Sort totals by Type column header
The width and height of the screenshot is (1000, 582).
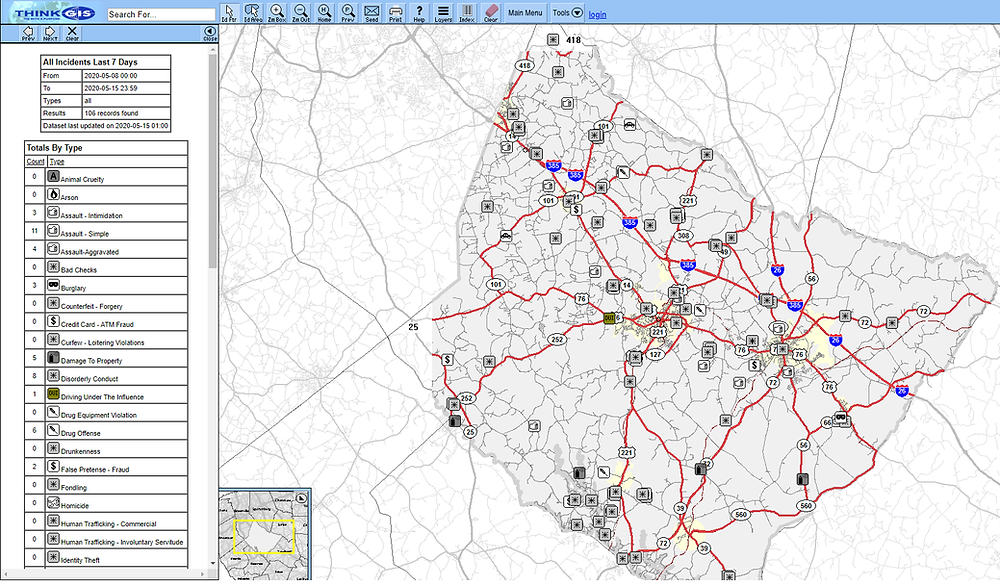coord(57,161)
